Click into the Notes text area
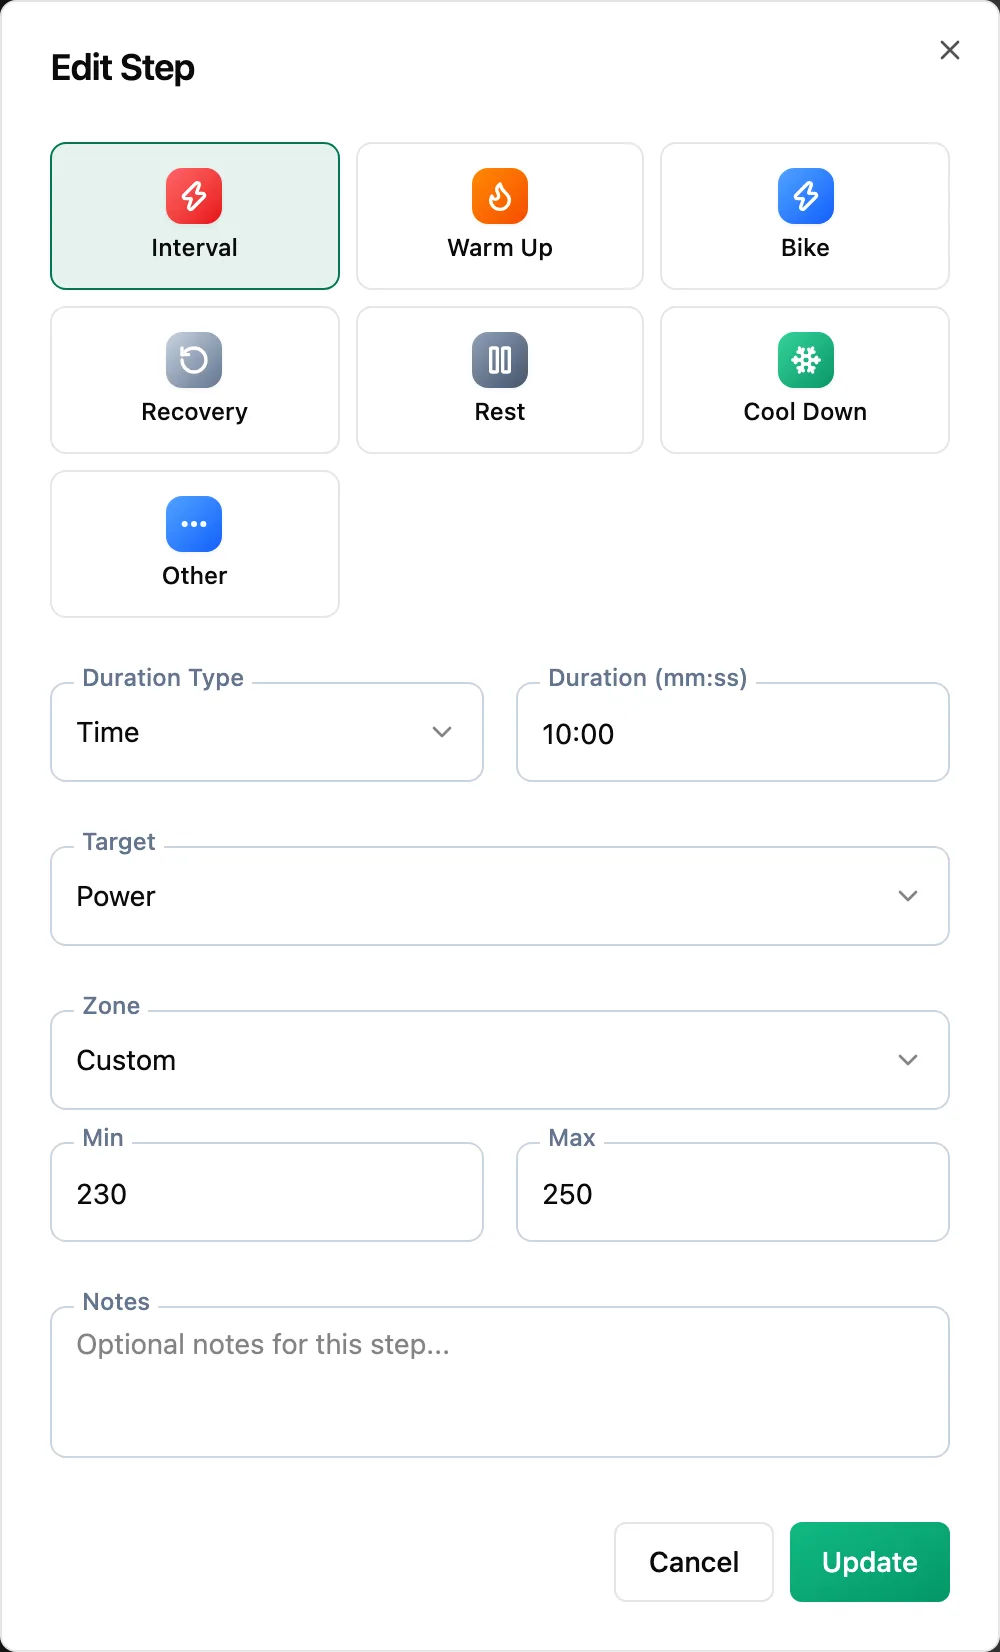 500,1382
